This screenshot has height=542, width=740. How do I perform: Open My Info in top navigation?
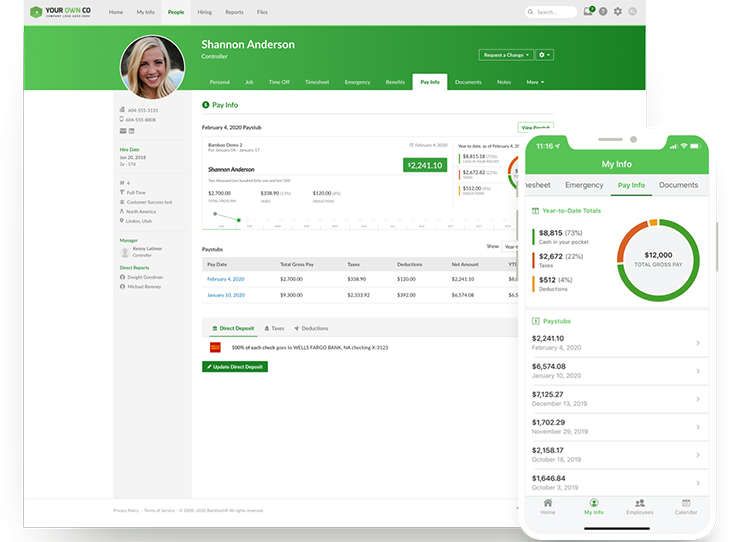point(145,12)
